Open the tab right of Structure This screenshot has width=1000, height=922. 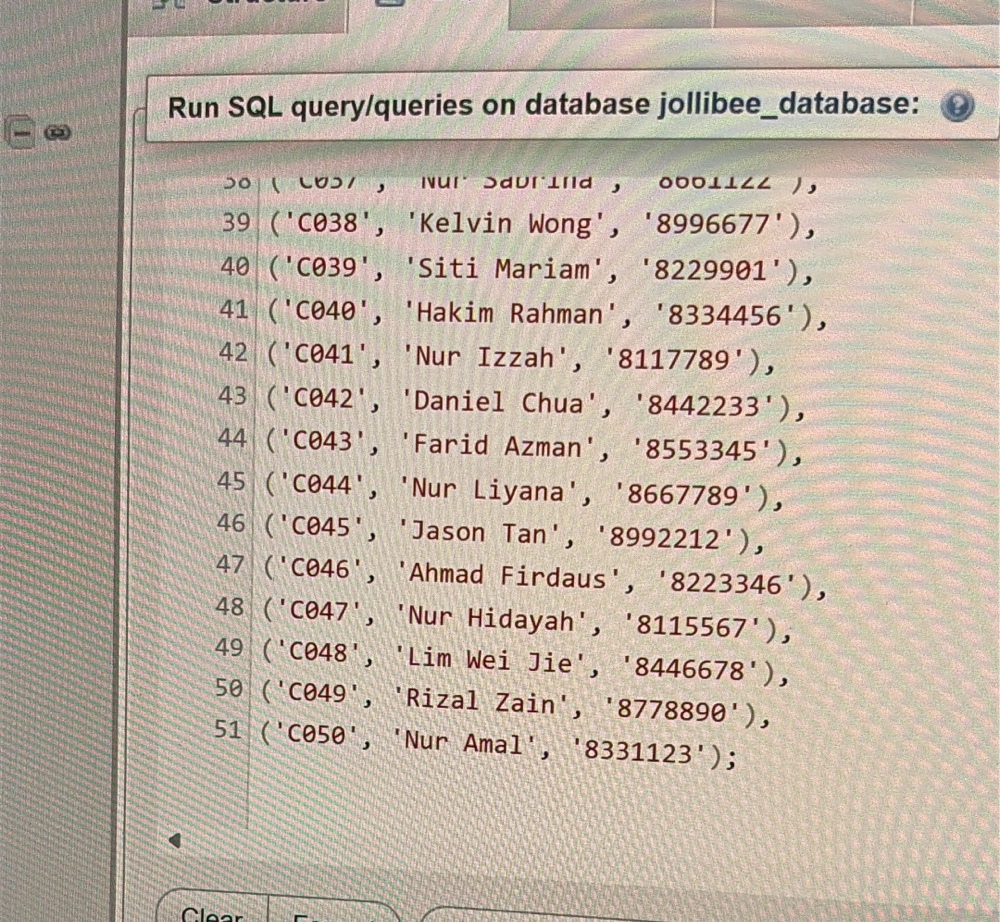pyautogui.click(x=427, y=10)
